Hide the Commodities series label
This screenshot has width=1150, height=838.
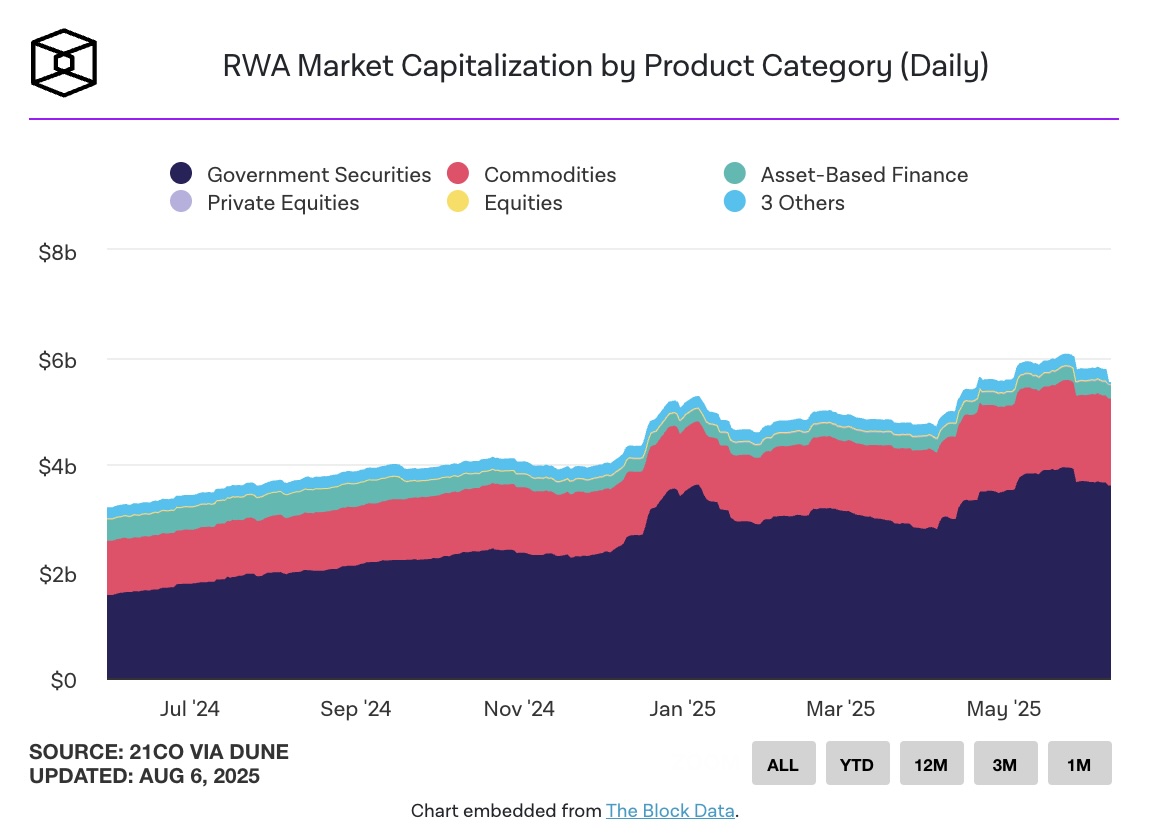[550, 174]
